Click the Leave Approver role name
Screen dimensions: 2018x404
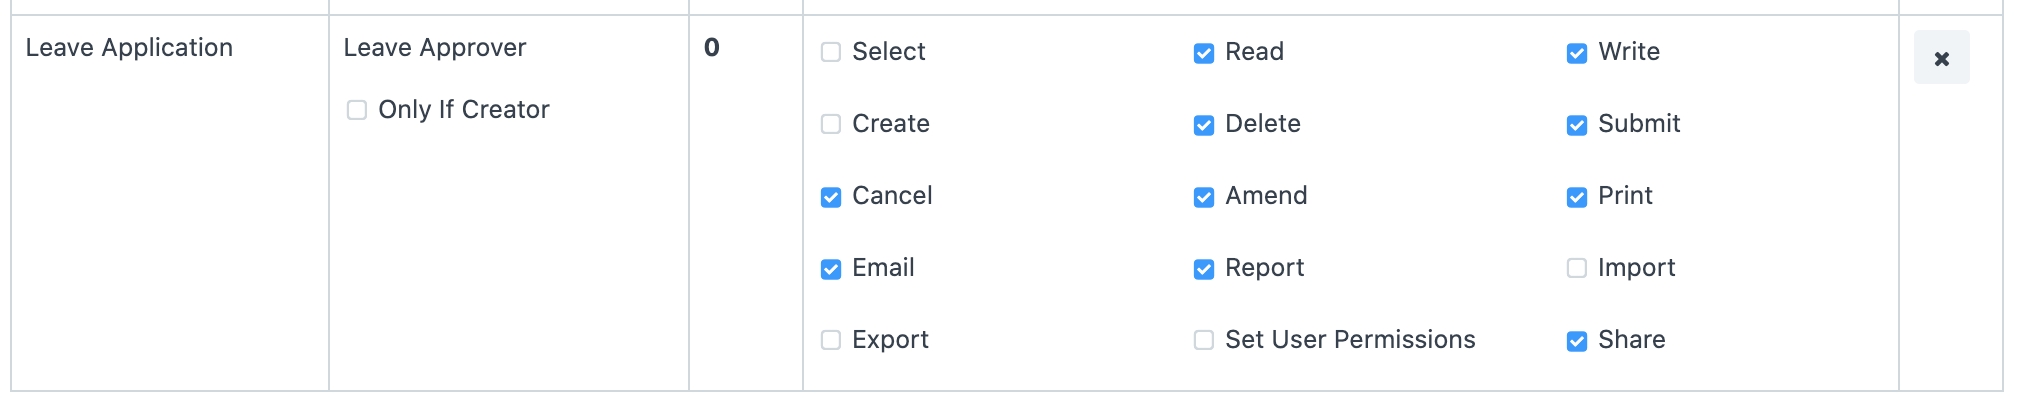[434, 48]
